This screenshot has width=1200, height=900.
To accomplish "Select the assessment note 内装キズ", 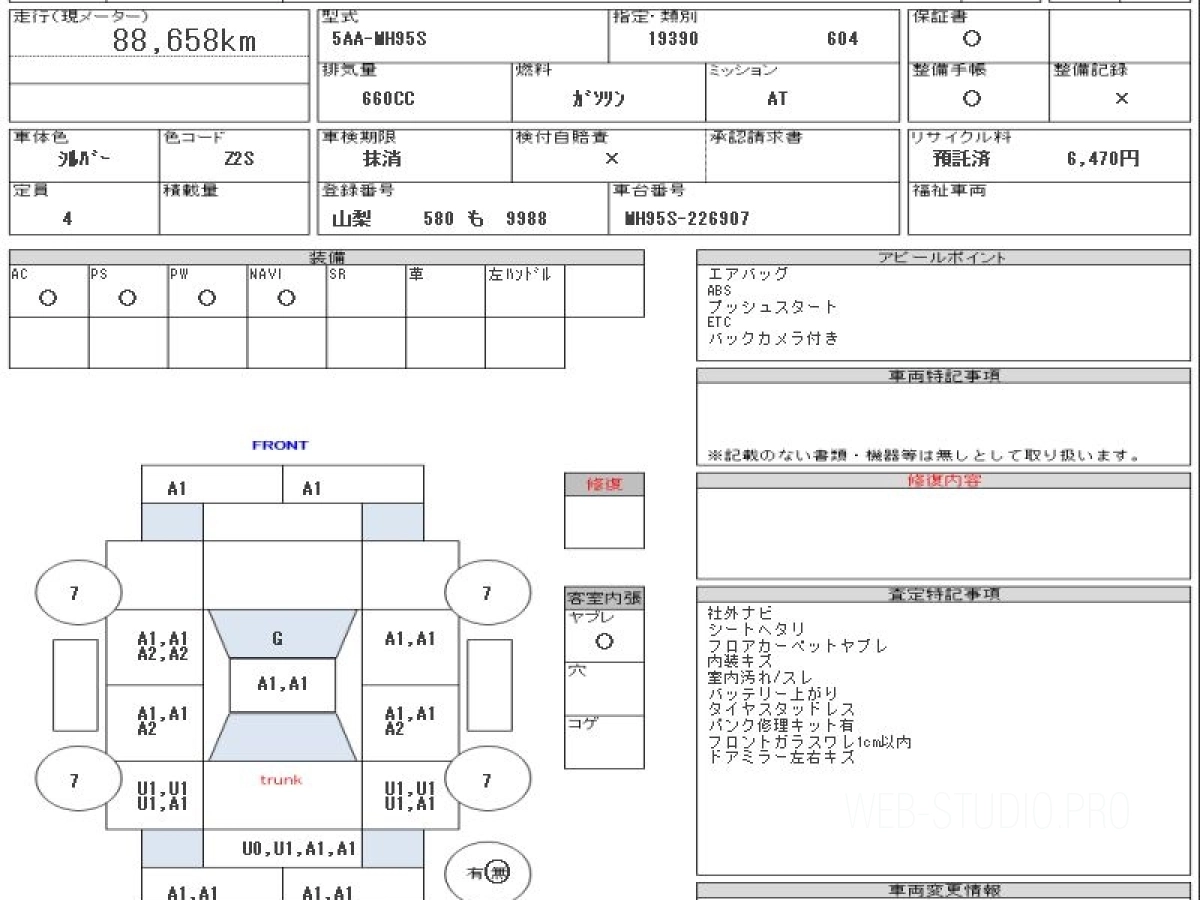I will [x=740, y=661].
